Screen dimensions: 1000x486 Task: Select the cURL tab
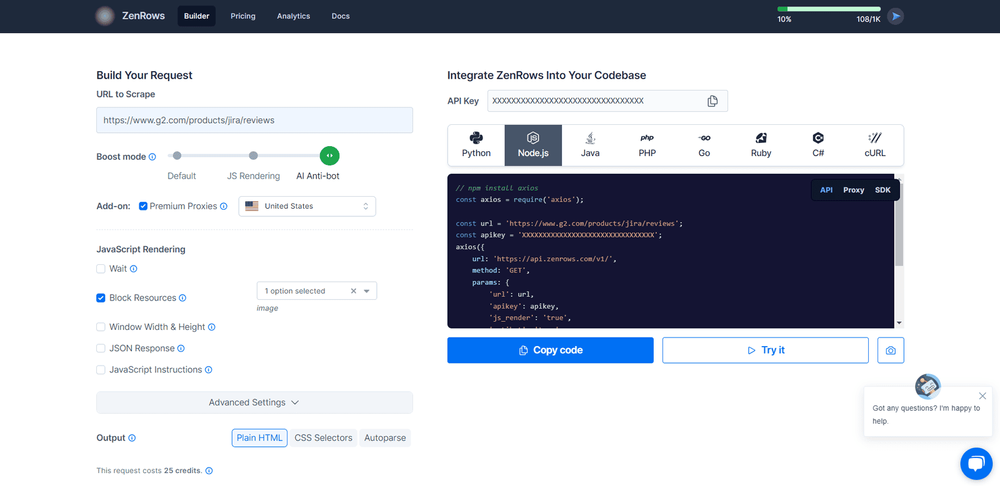pos(875,145)
